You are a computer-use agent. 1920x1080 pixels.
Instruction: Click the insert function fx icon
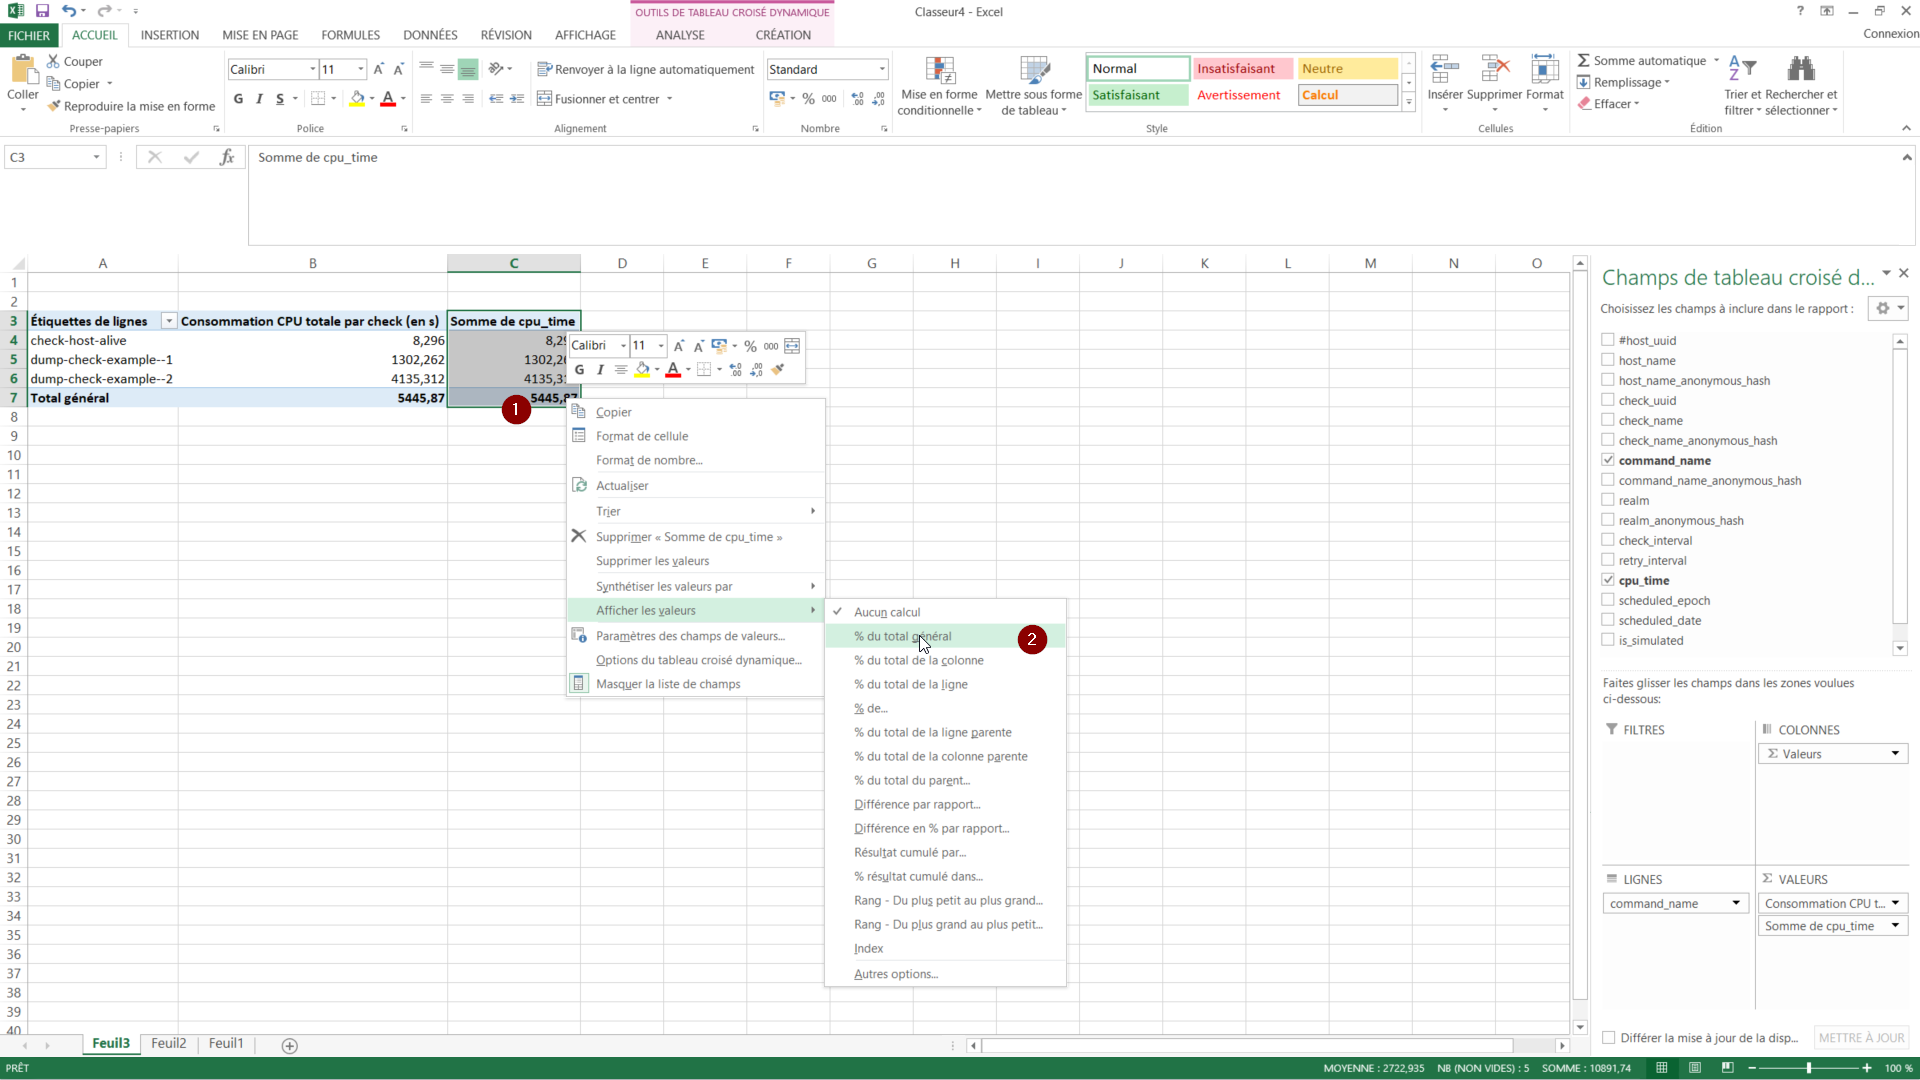(227, 157)
